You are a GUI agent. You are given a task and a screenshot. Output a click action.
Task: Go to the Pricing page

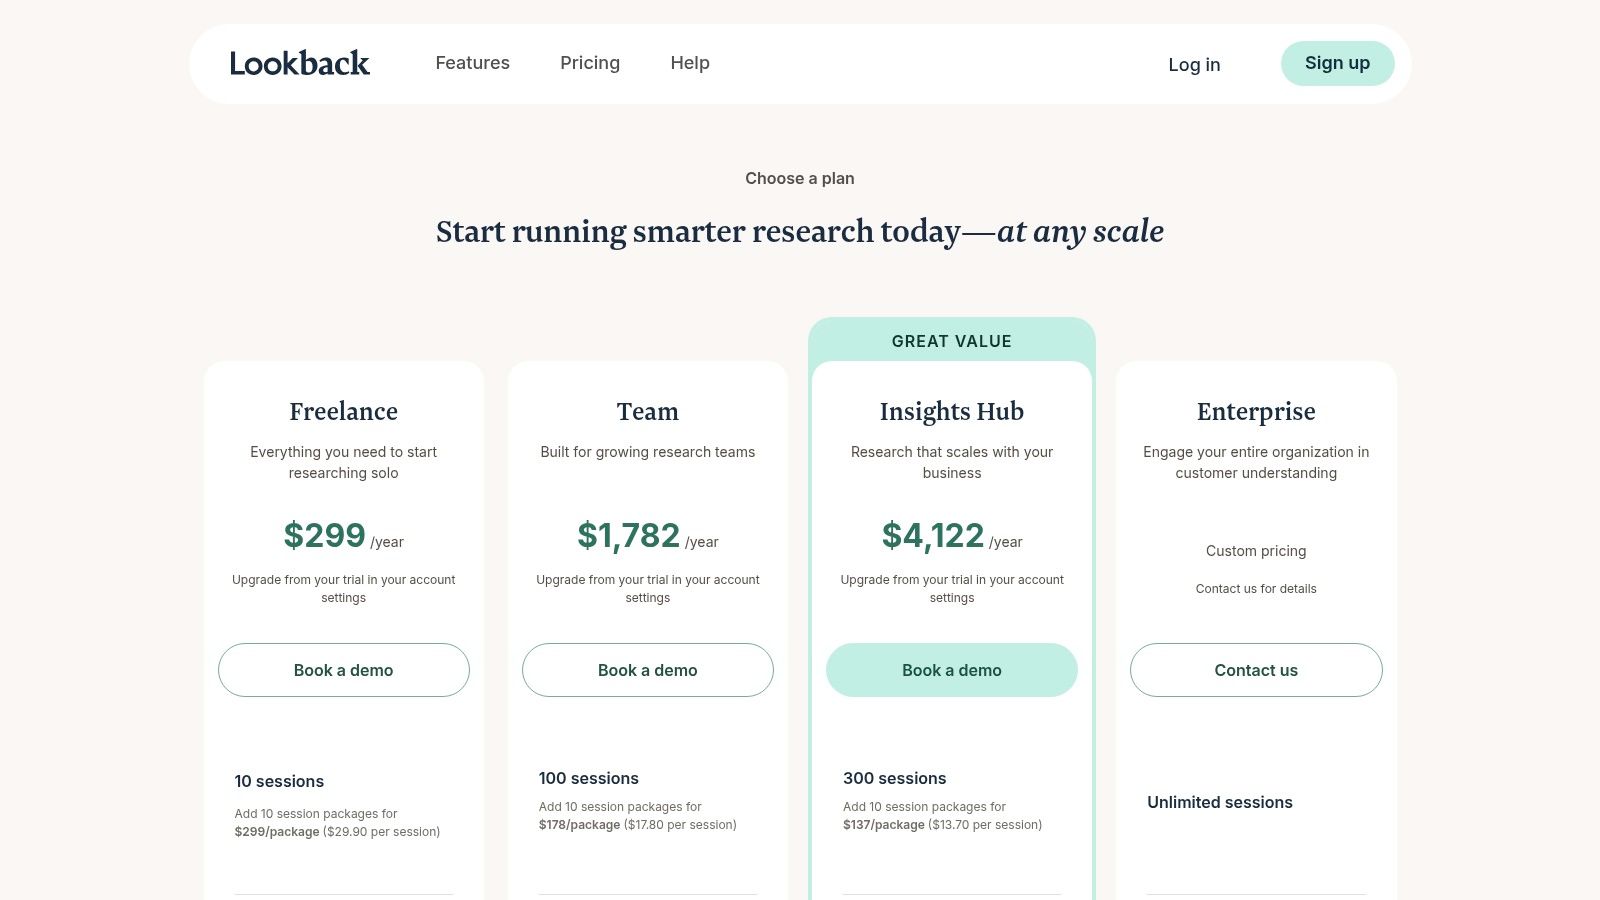point(590,63)
